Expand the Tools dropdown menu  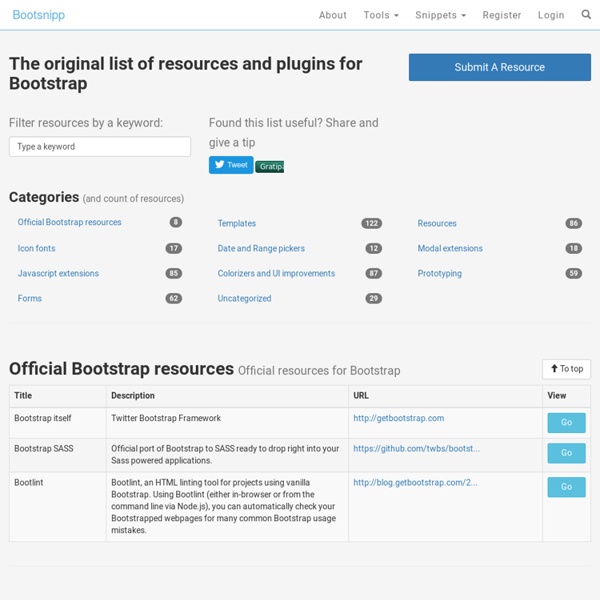pyautogui.click(x=381, y=15)
